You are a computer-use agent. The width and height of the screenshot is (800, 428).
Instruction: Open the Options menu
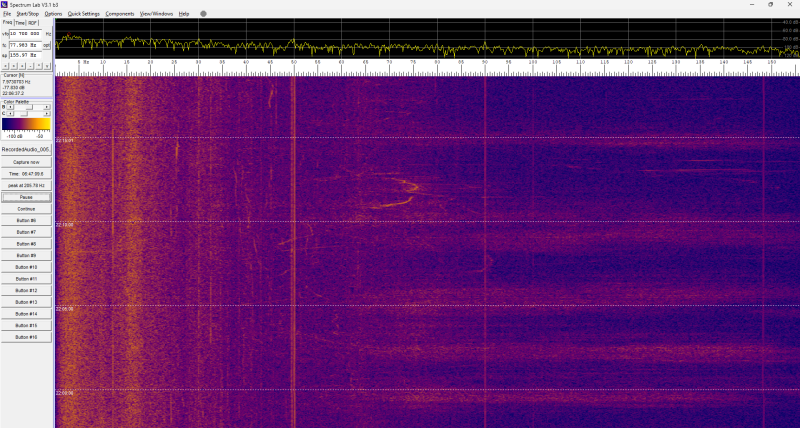coord(53,14)
